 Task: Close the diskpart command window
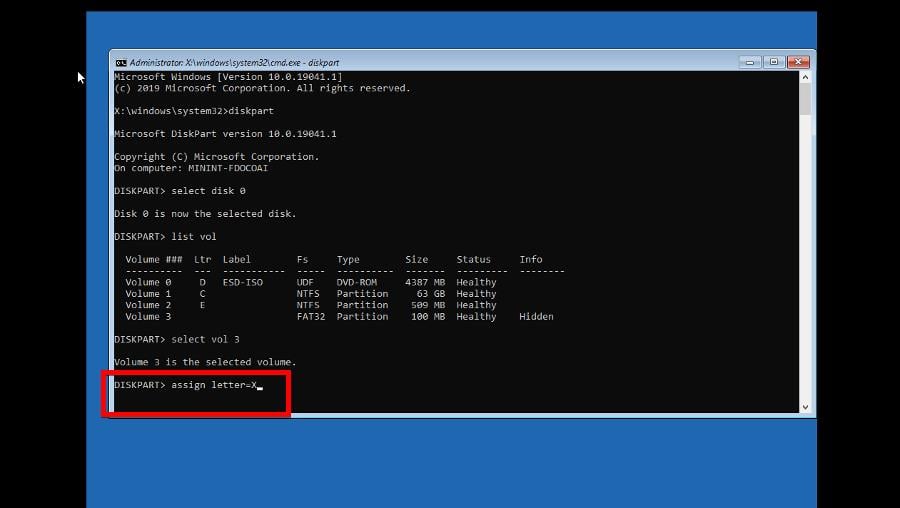[798, 62]
